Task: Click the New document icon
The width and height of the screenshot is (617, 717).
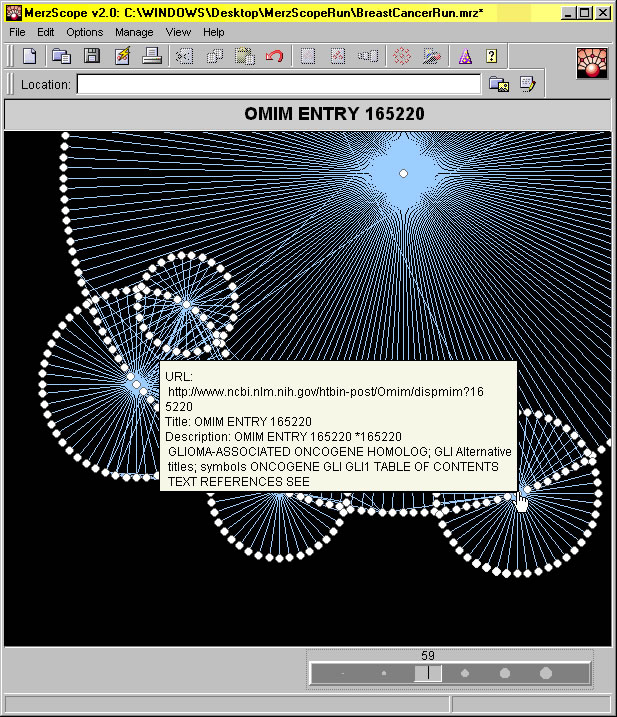Action: (30, 56)
